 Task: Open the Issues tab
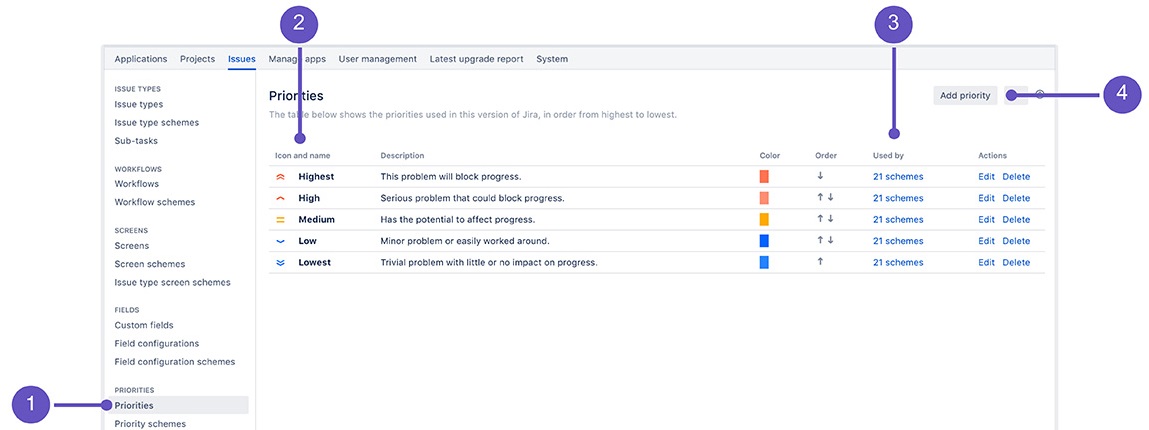242,59
